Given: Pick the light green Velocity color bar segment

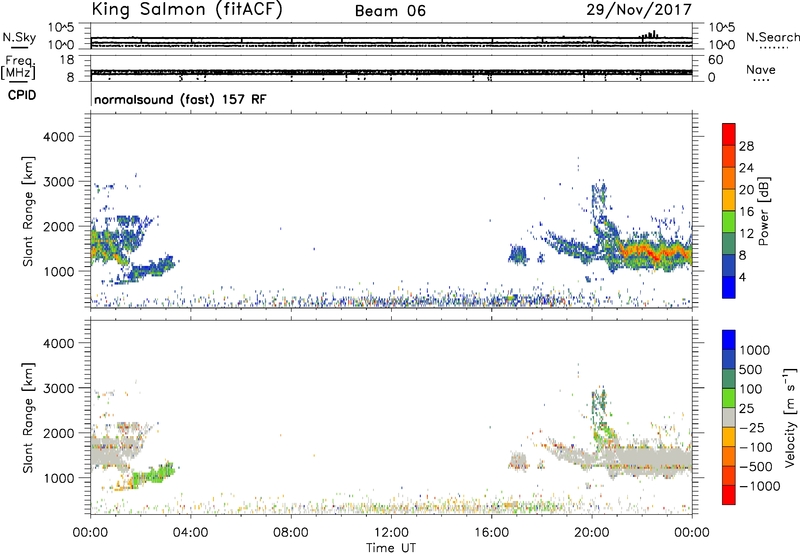Looking at the screenshot, I should pyautogui.click(x=729, y=398).
